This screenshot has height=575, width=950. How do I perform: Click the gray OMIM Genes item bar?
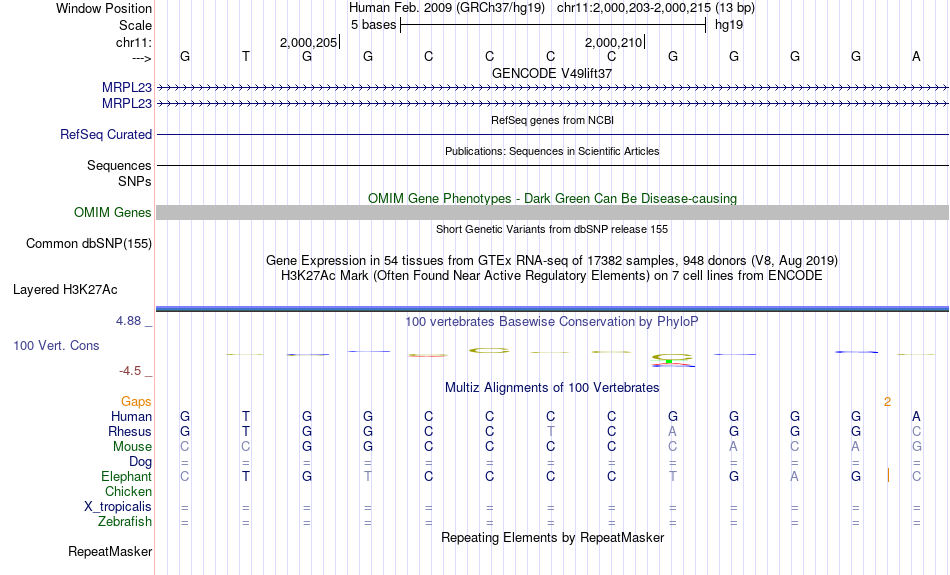[x=552, y=212]
